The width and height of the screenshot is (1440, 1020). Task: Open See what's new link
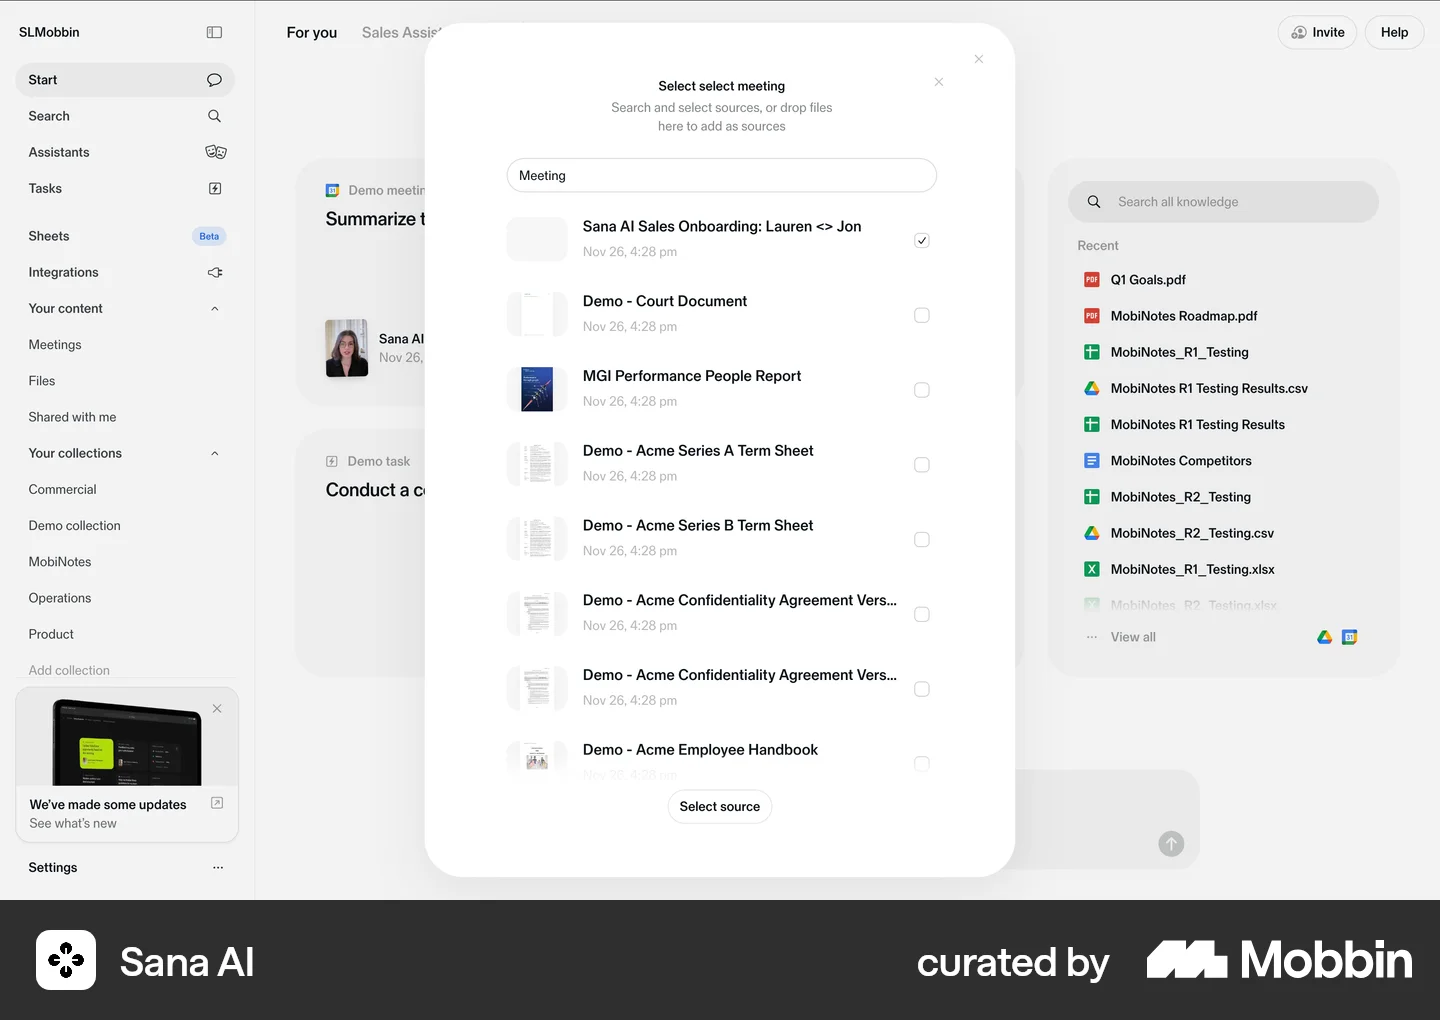(73, 823)
